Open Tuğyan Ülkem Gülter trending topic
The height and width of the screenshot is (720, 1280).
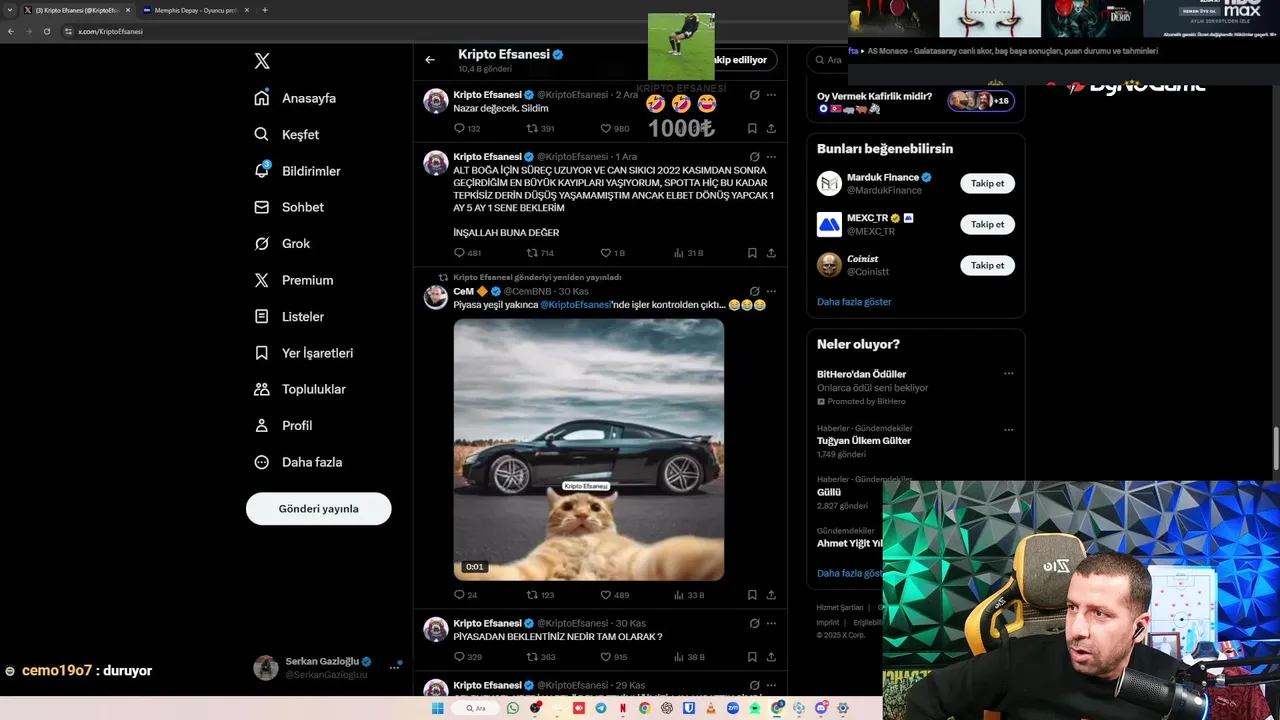(x=864, y=440)
